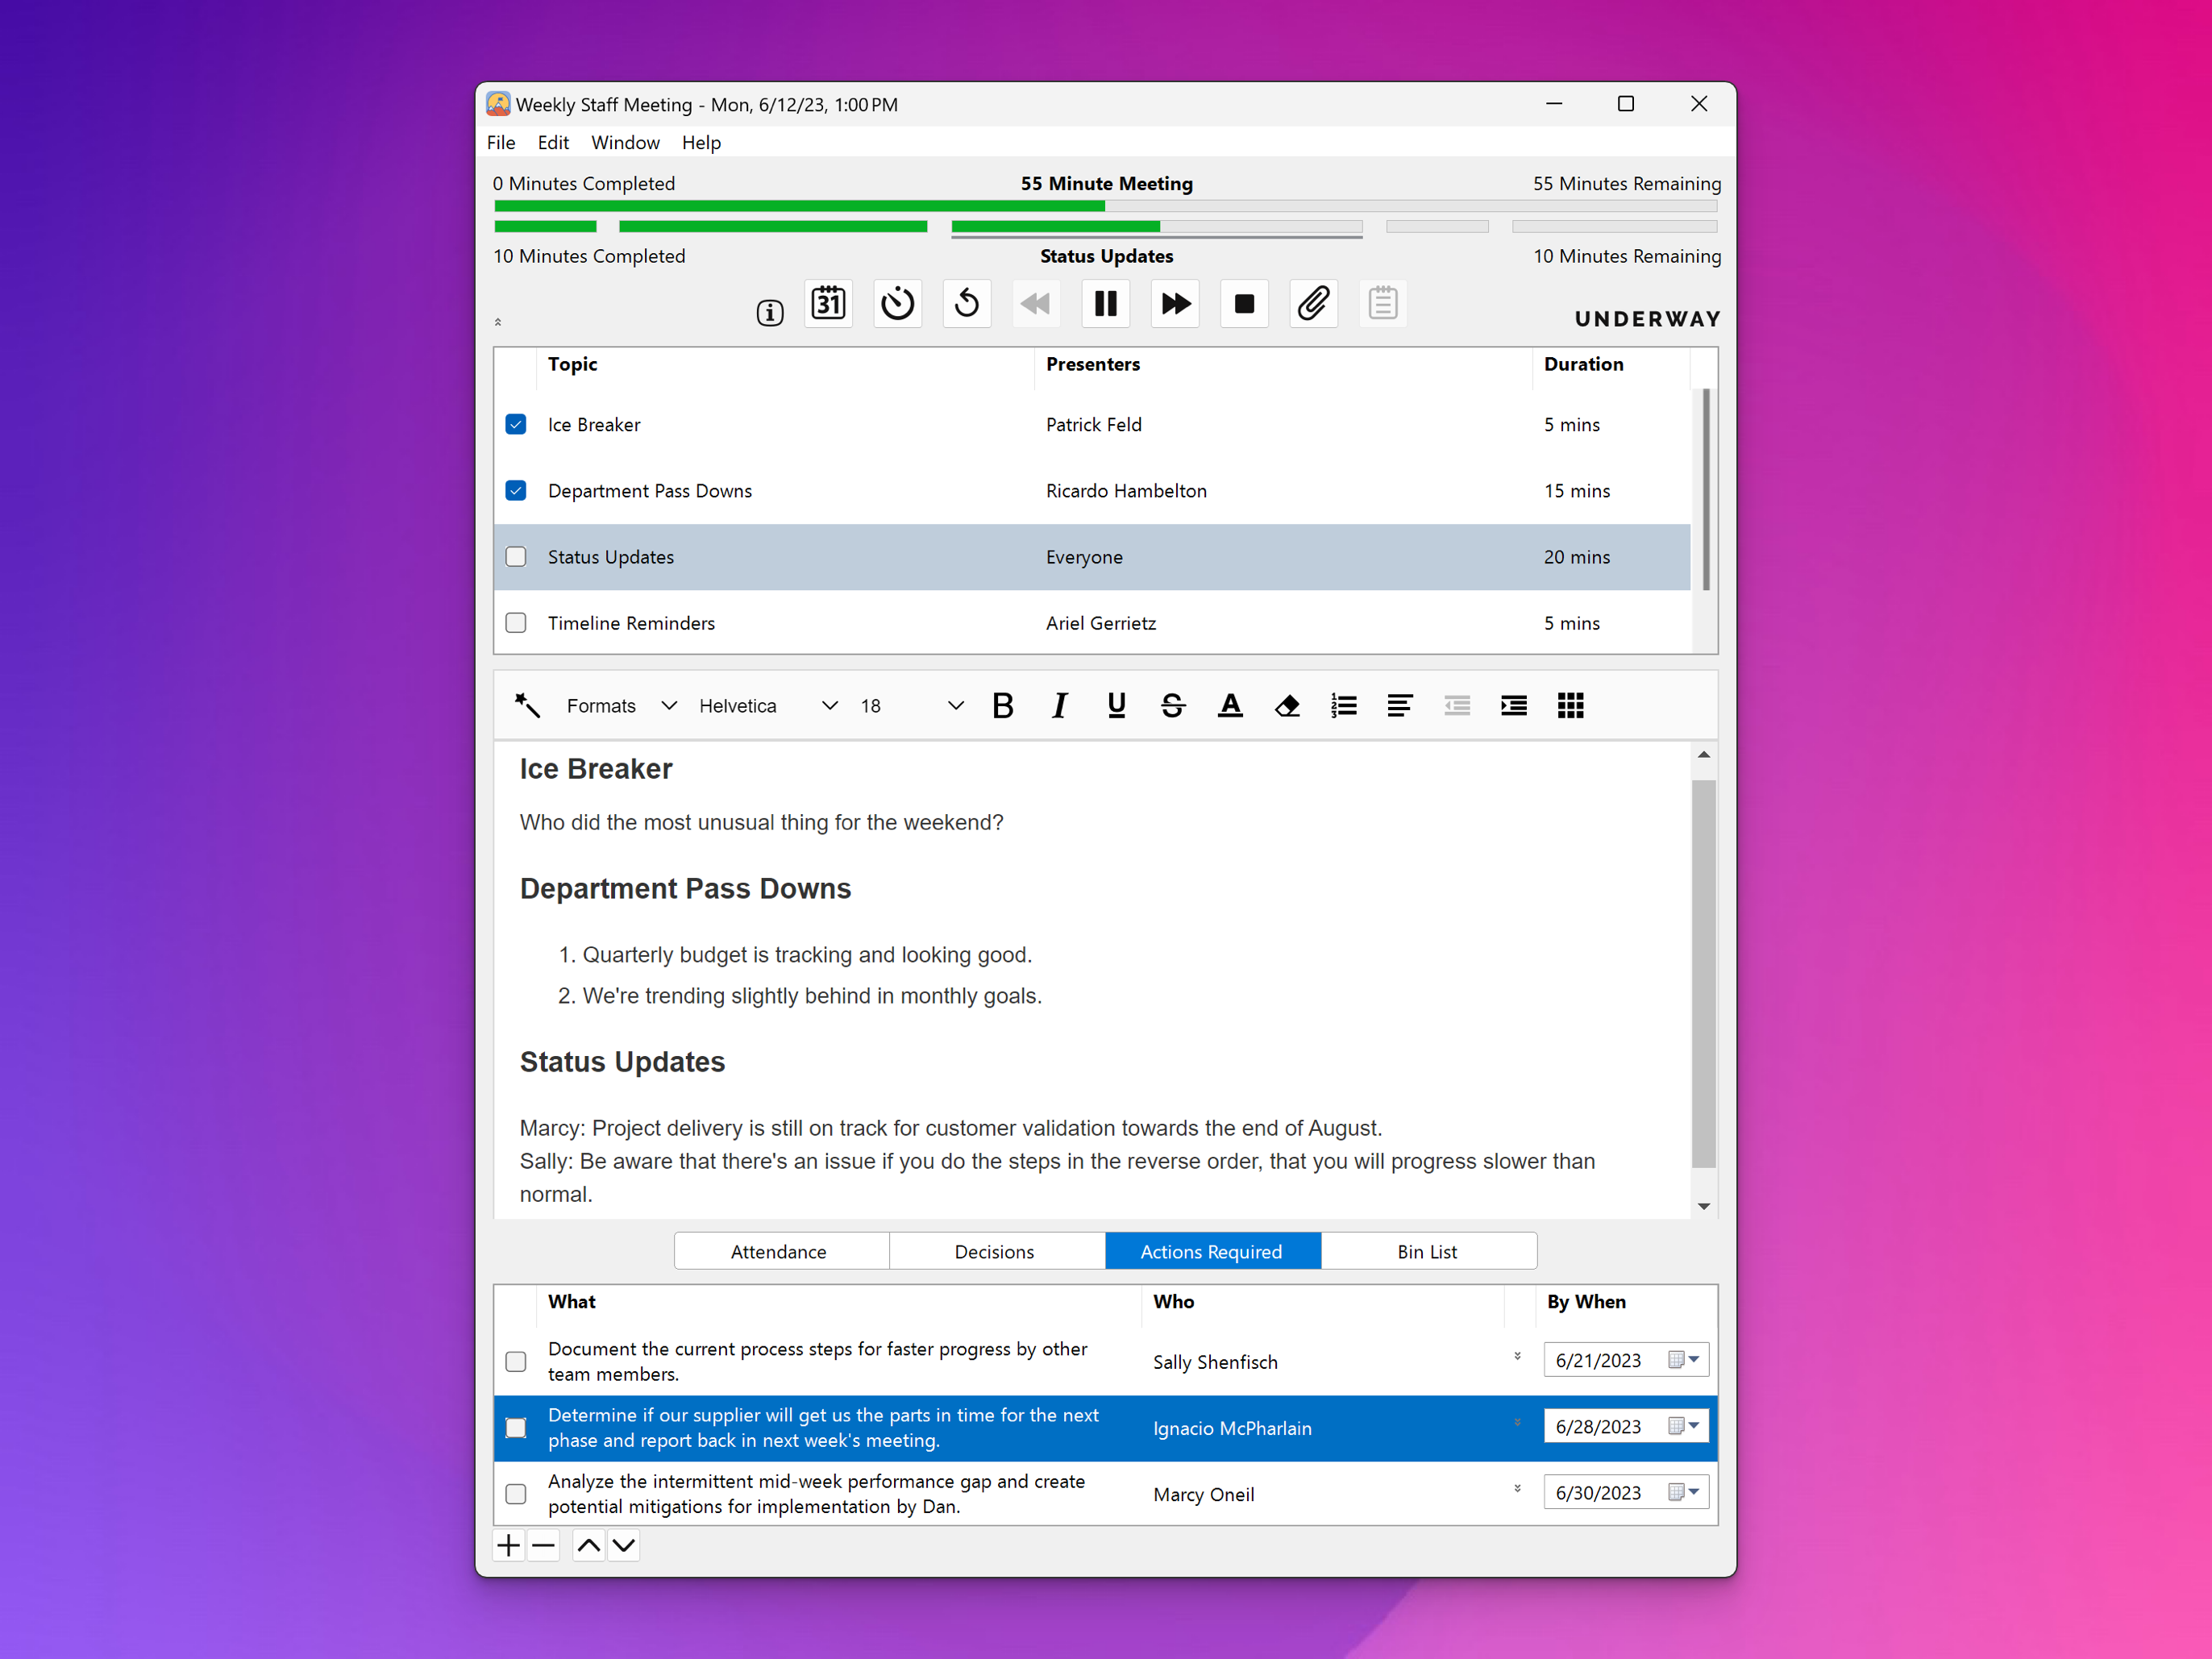This screenshot has width=2212, height=1659.
Task: Click the Status Updates progress bar
Action: (x=1156, y=228)
